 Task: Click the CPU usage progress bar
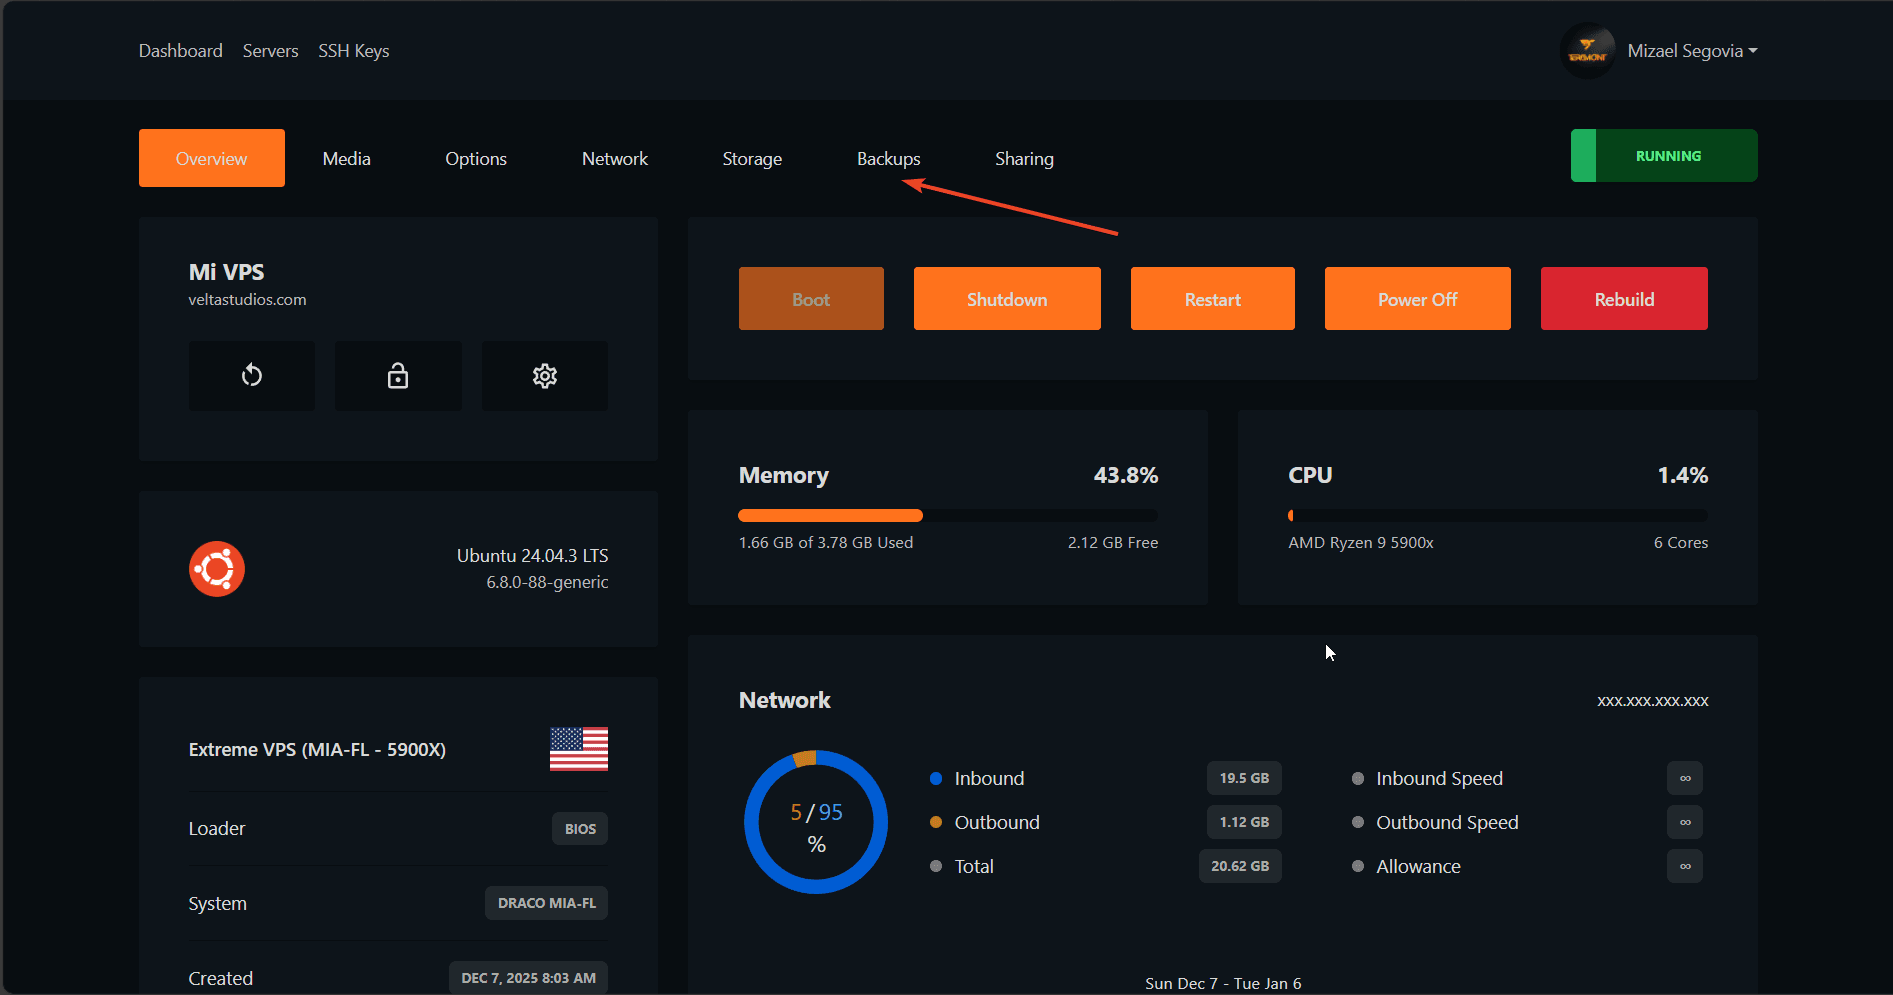coord(1498,516)
